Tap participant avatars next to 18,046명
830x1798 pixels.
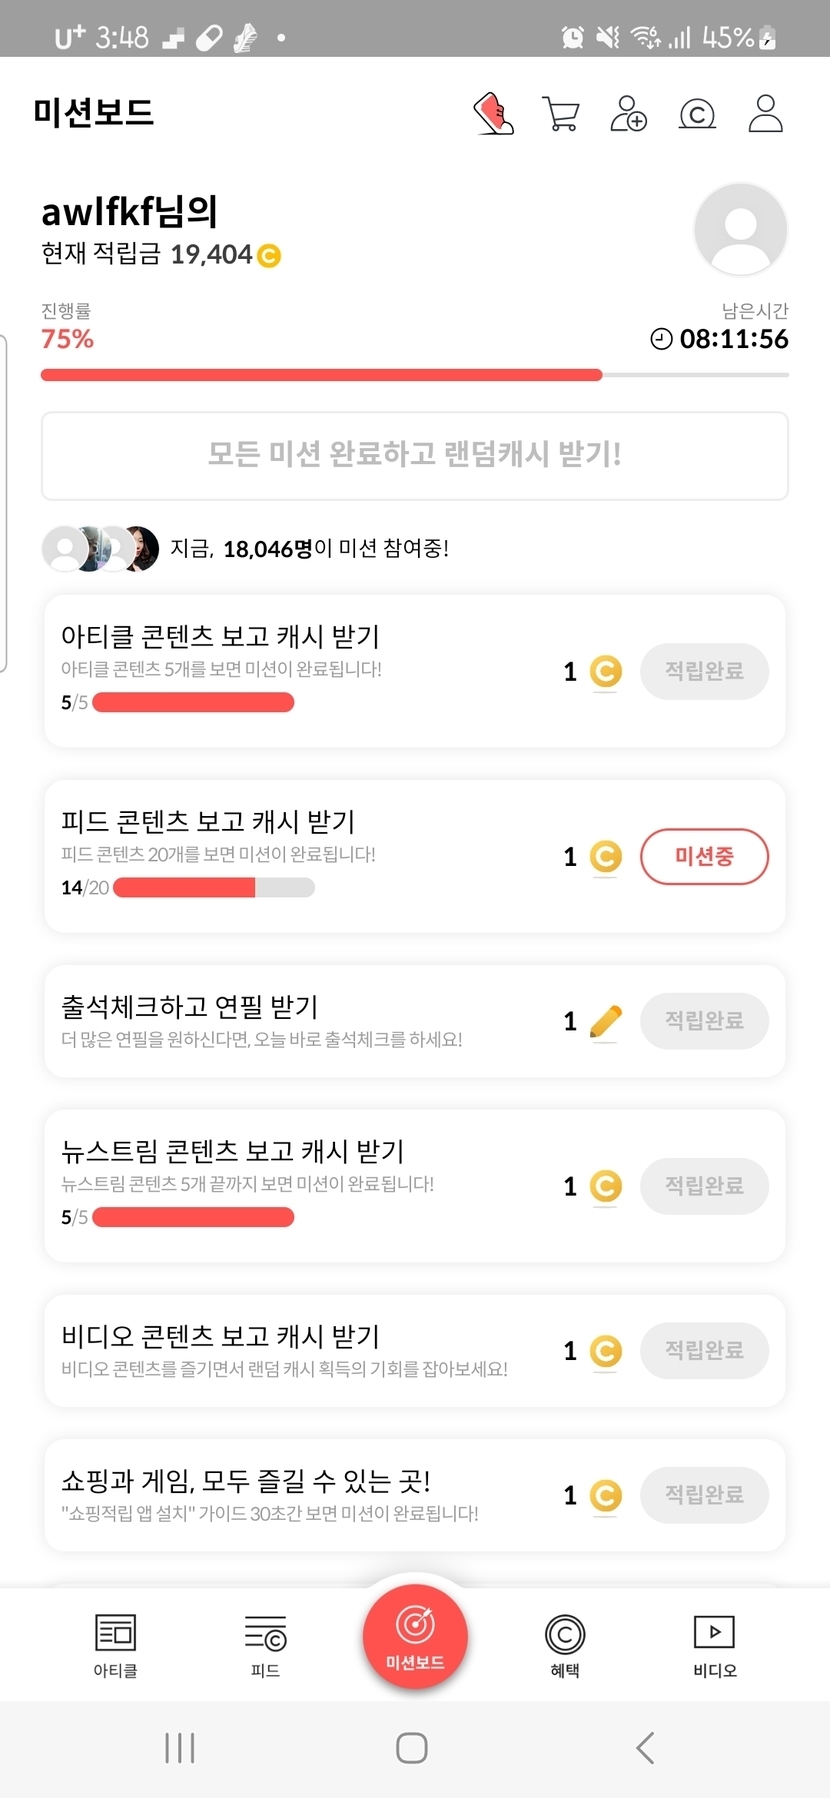point(101,548)
